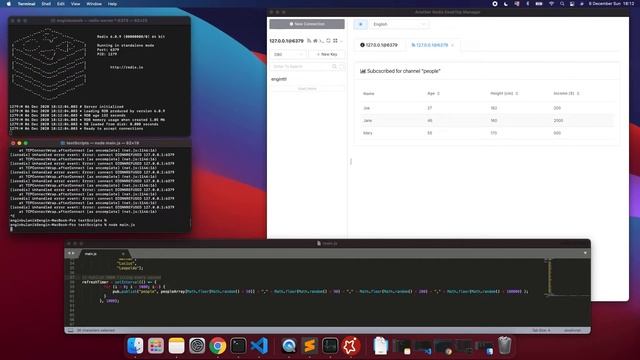Open the Help menu in menu bar
Viewport: 640px width, 360px height.
(112, 4)
